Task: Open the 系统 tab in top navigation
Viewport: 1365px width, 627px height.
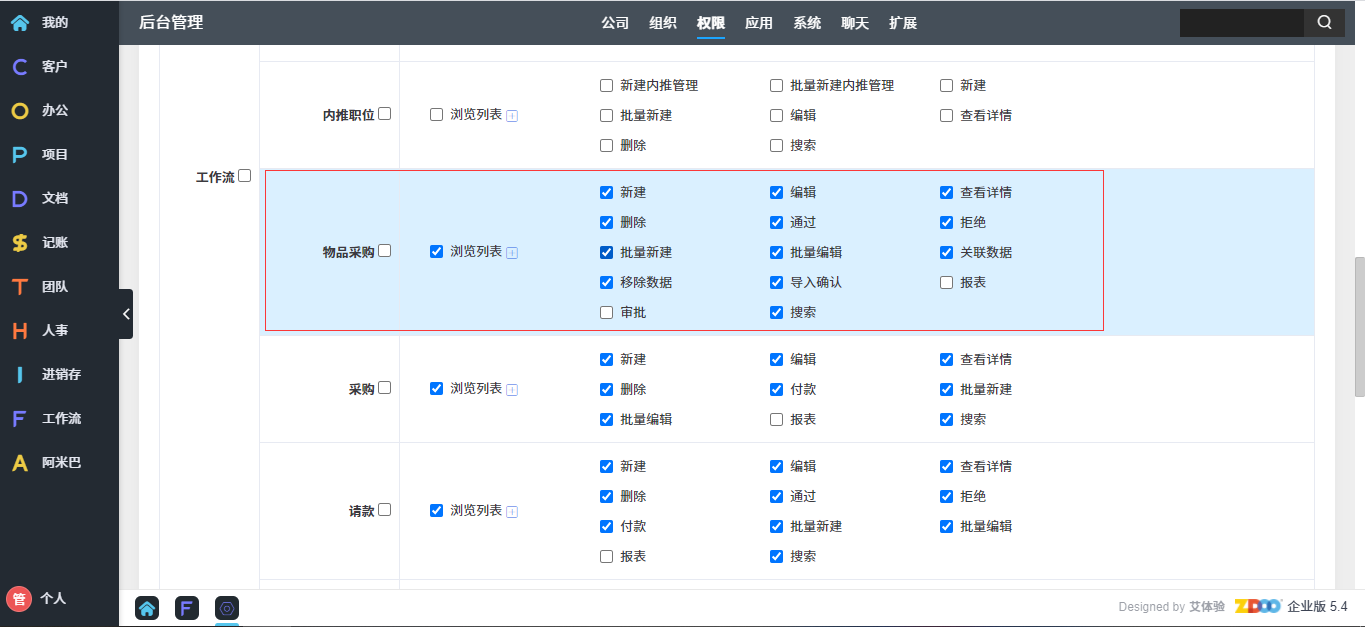Action: (x=807, y=23)
